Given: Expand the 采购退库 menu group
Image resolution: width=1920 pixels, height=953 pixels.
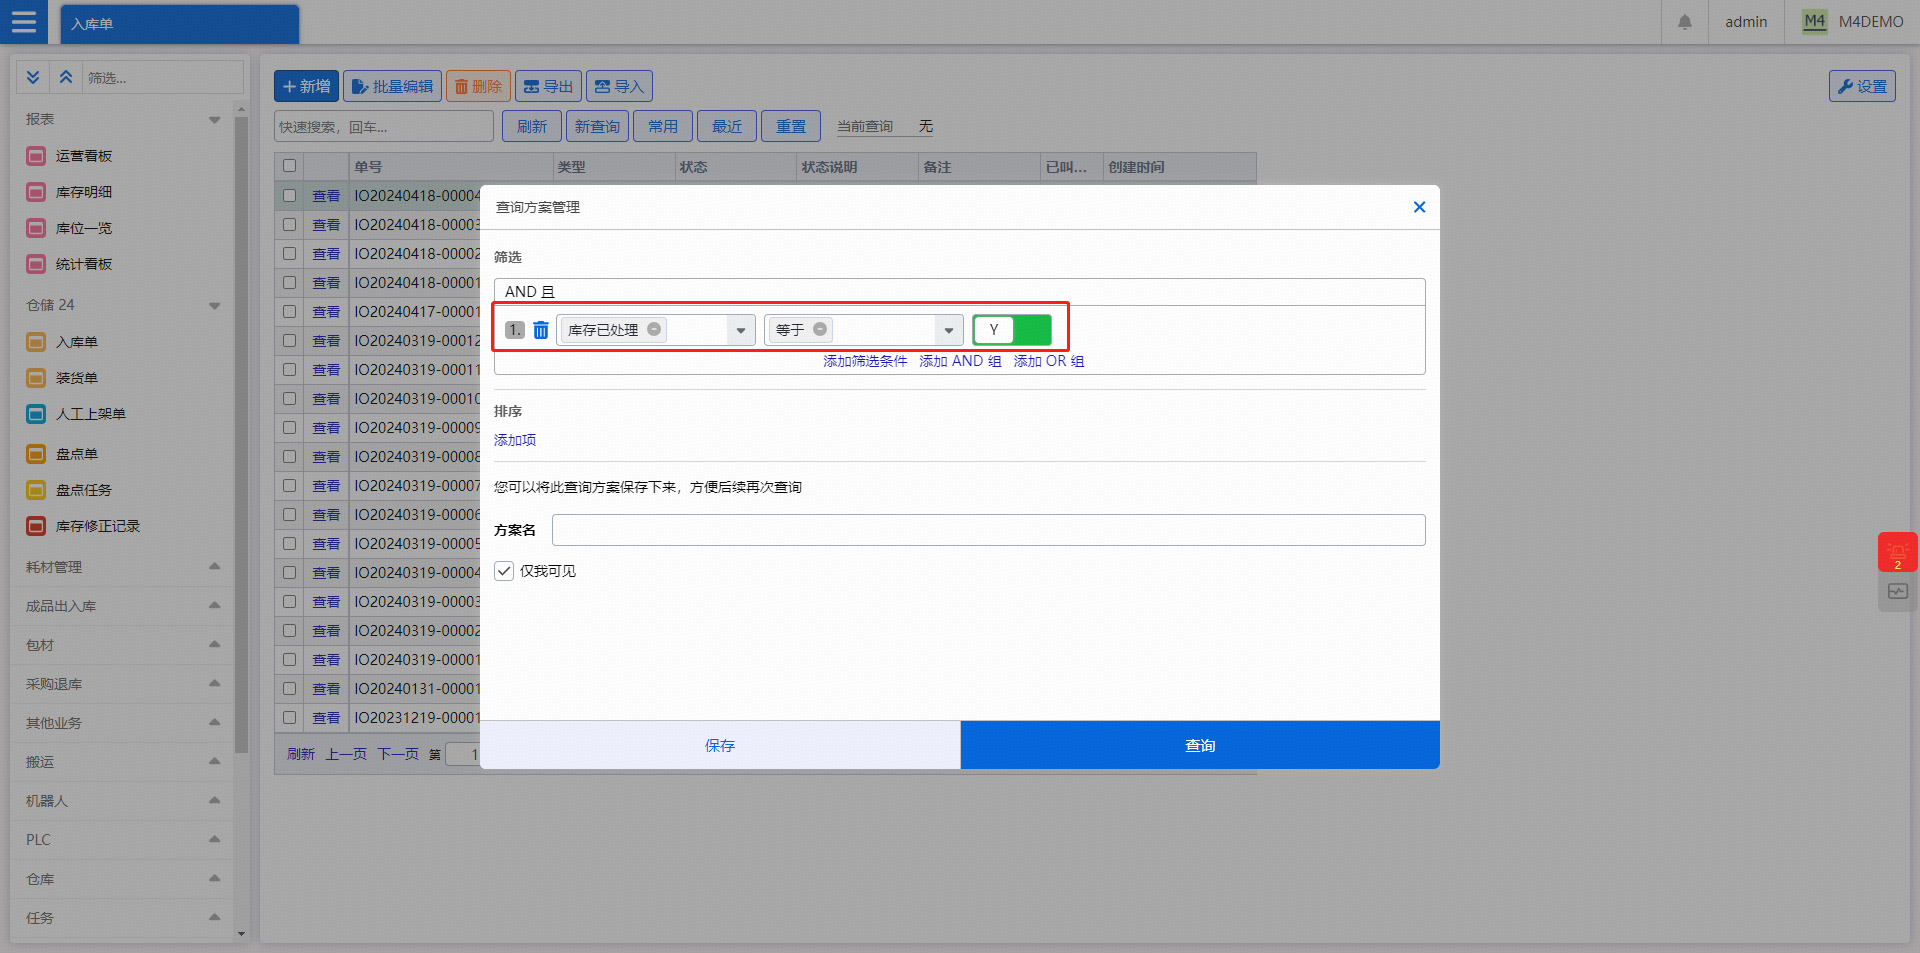Looking at the screenshot, I should (x=214, y=683).
